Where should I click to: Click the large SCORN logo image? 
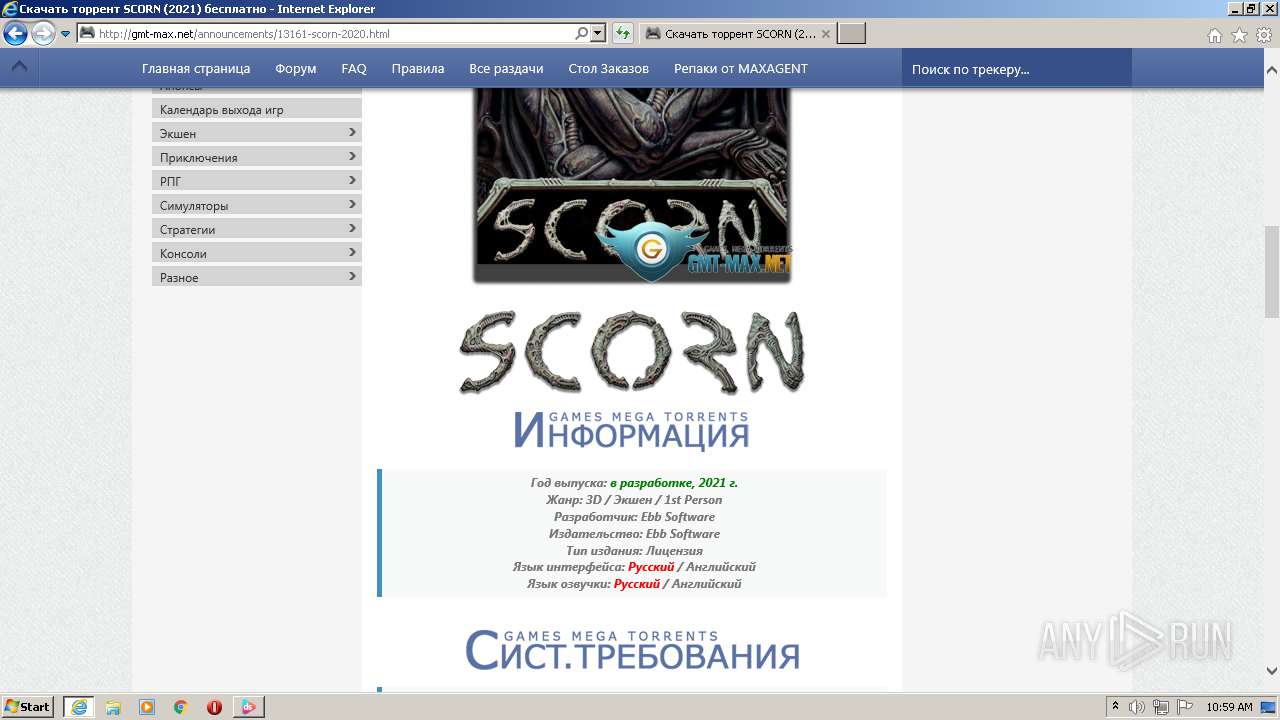tap(632, 352)
